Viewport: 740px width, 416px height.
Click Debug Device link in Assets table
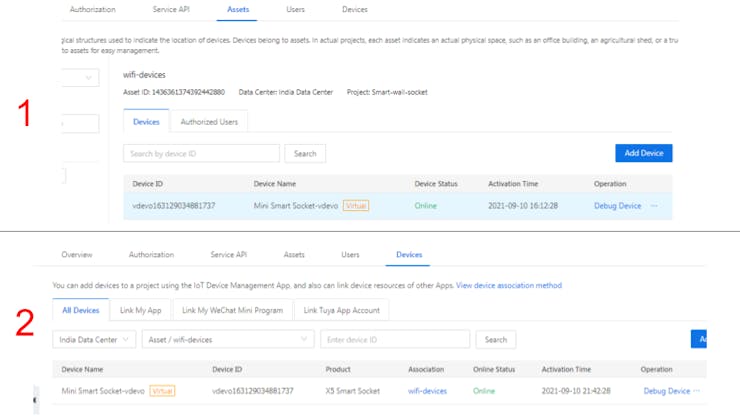click(617, 206)
